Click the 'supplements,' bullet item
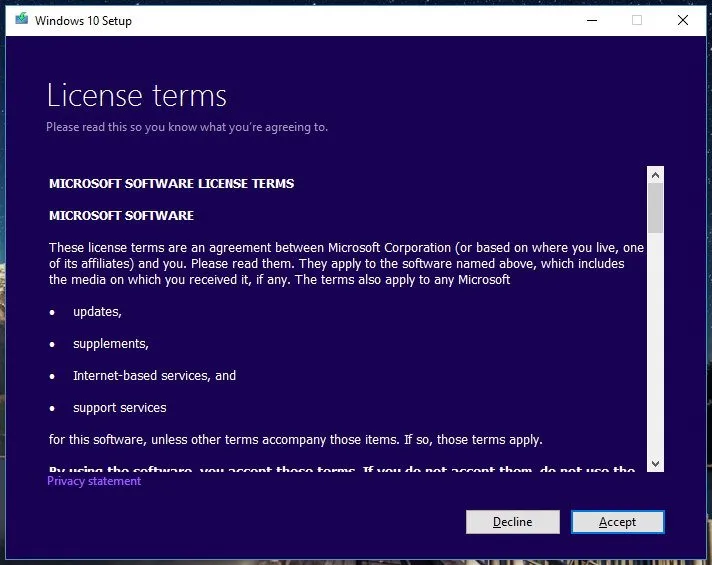 [x=111, y=344]
